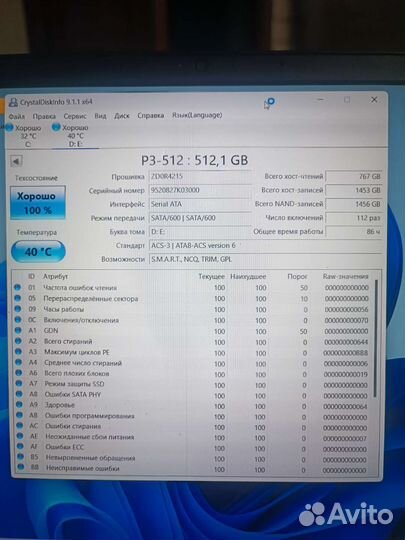Click status dot of attribute 09 Часы работы

click(x=18, y=309)
